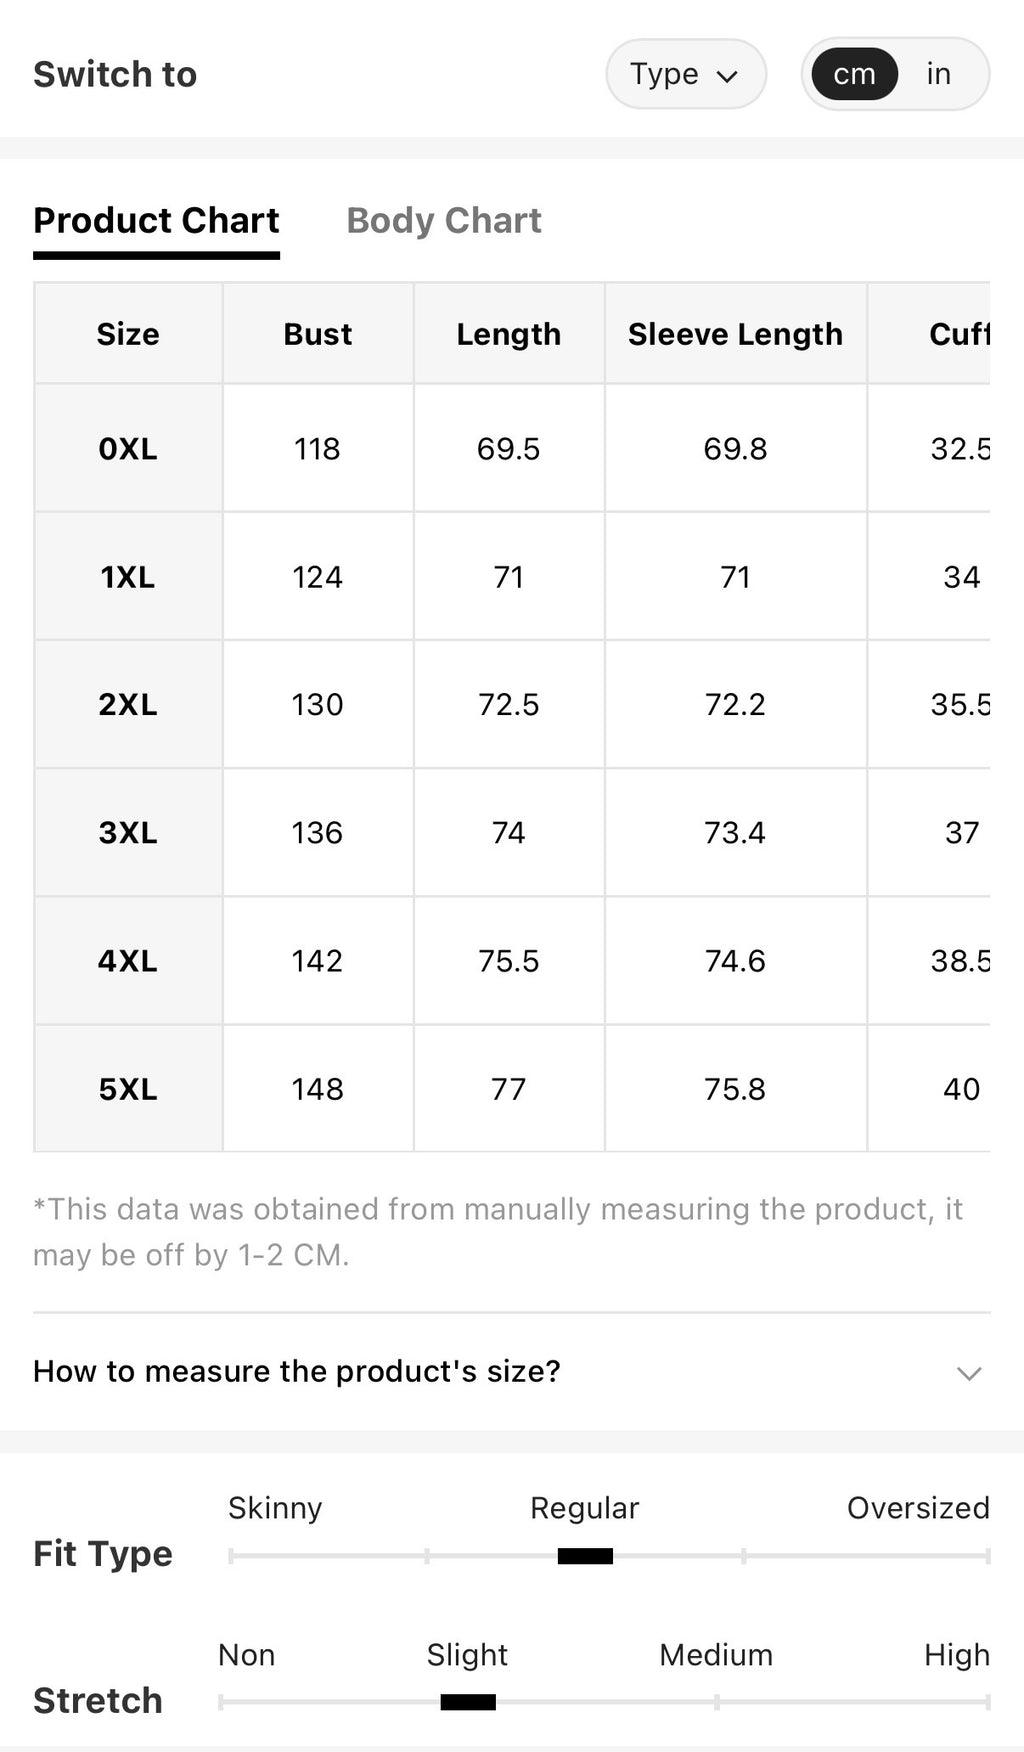This screenshot has height=1752, width=1024.
Task: Click the Size column header
Action: [x=128, y=334]
